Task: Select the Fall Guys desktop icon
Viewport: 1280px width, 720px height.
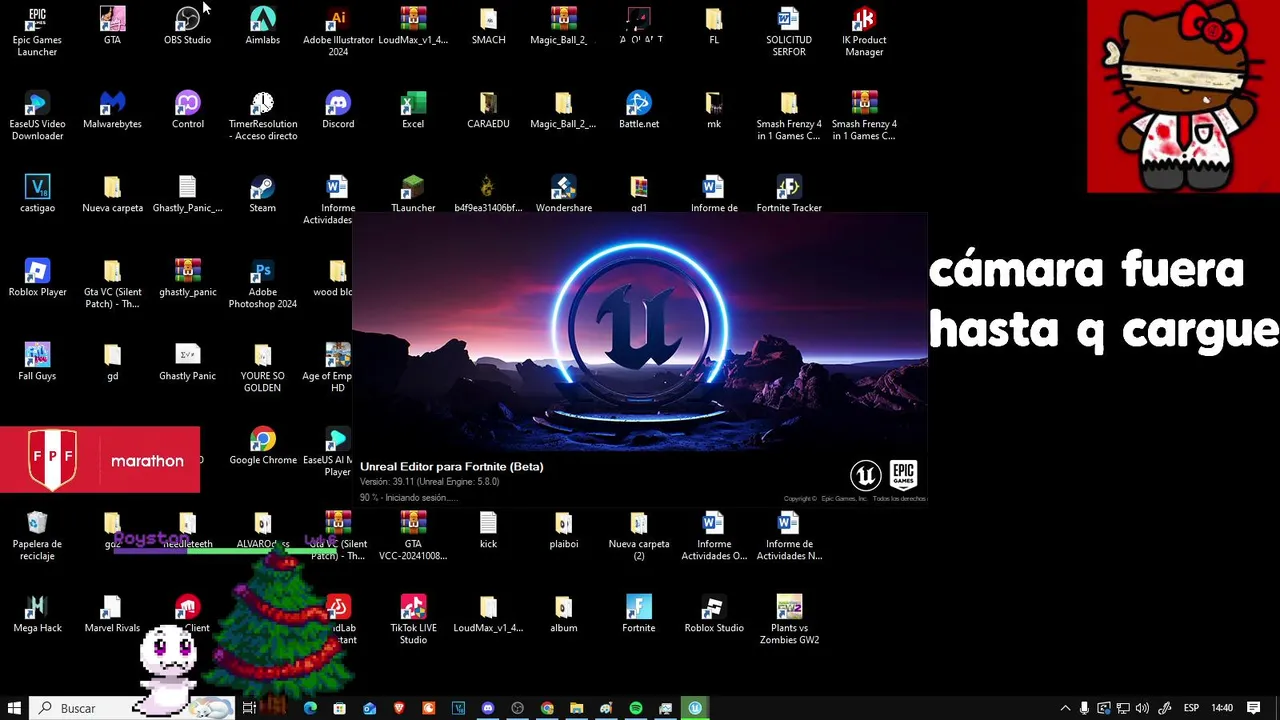Action: tap(37, 362)
